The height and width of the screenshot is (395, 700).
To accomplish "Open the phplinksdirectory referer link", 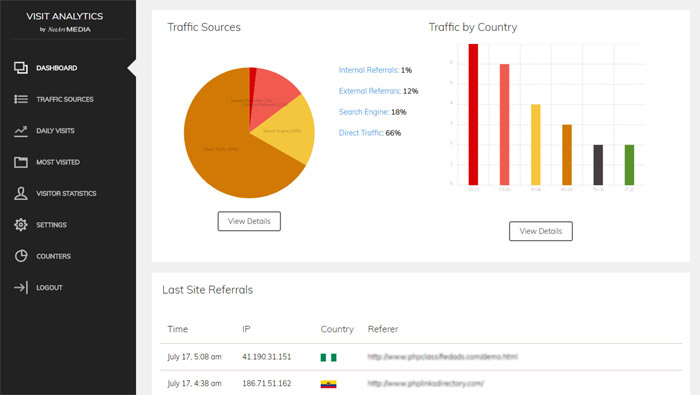I will (425, 383).
